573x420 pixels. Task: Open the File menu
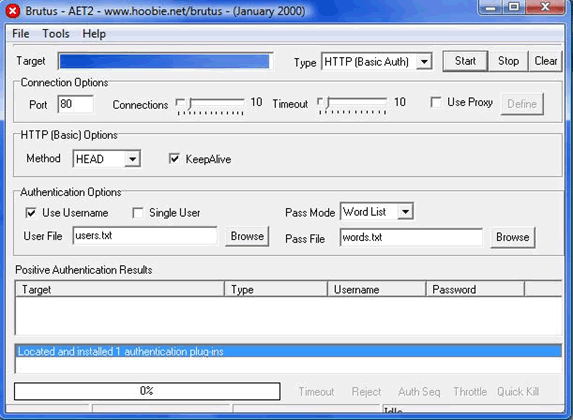click(x=20, y=34)
